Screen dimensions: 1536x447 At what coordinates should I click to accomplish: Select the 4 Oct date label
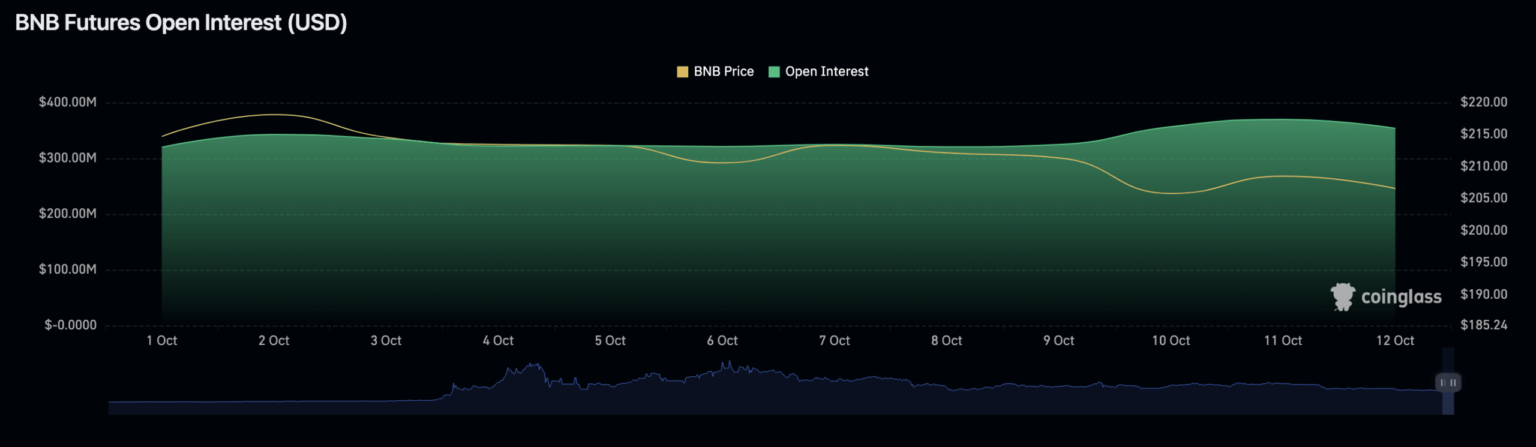point(497,341)
